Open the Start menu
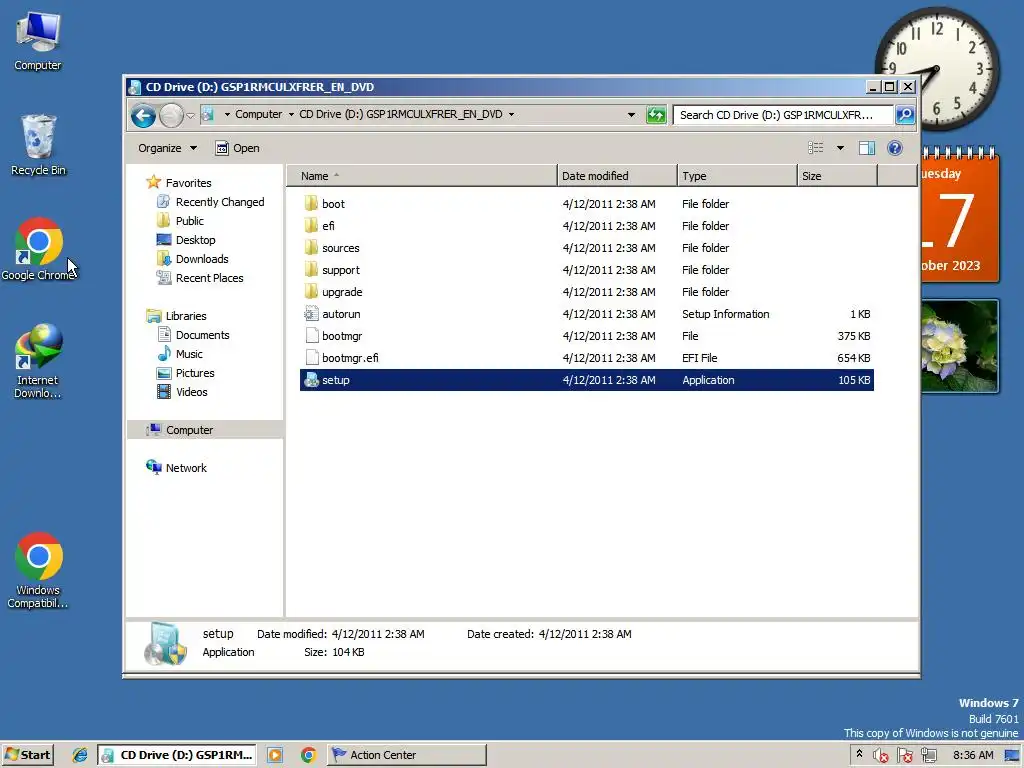The height and width of the screenshot is (768, 1024). point(28,755)
